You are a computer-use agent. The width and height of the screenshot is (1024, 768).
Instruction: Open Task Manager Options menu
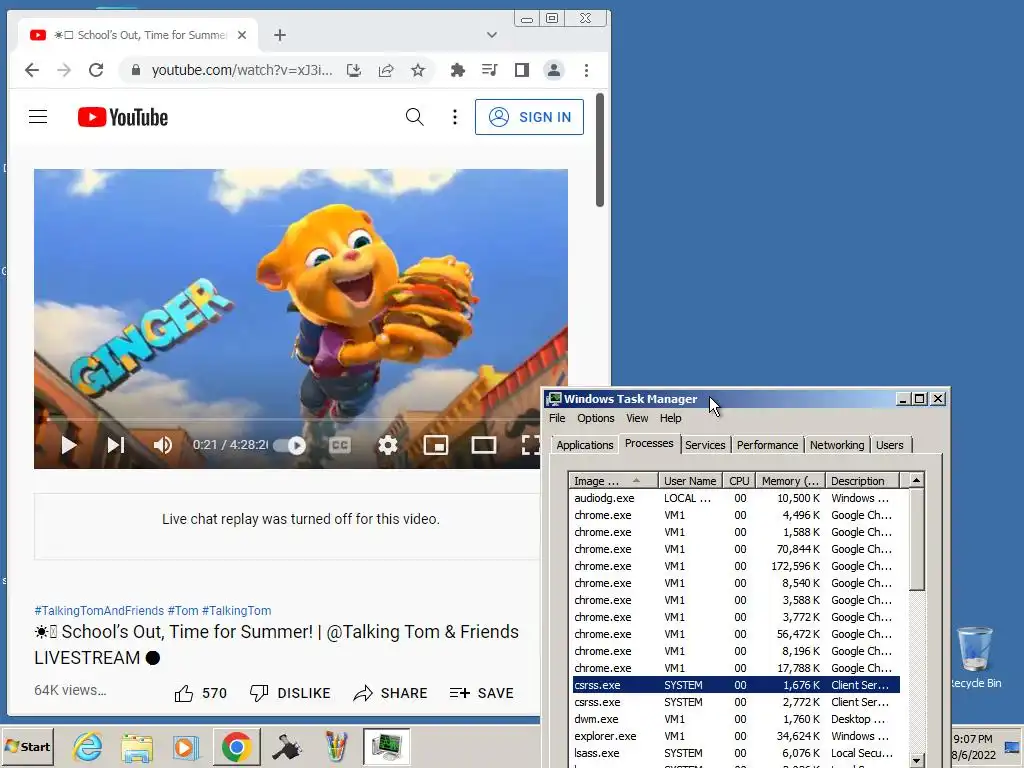[x=596, y=418]
